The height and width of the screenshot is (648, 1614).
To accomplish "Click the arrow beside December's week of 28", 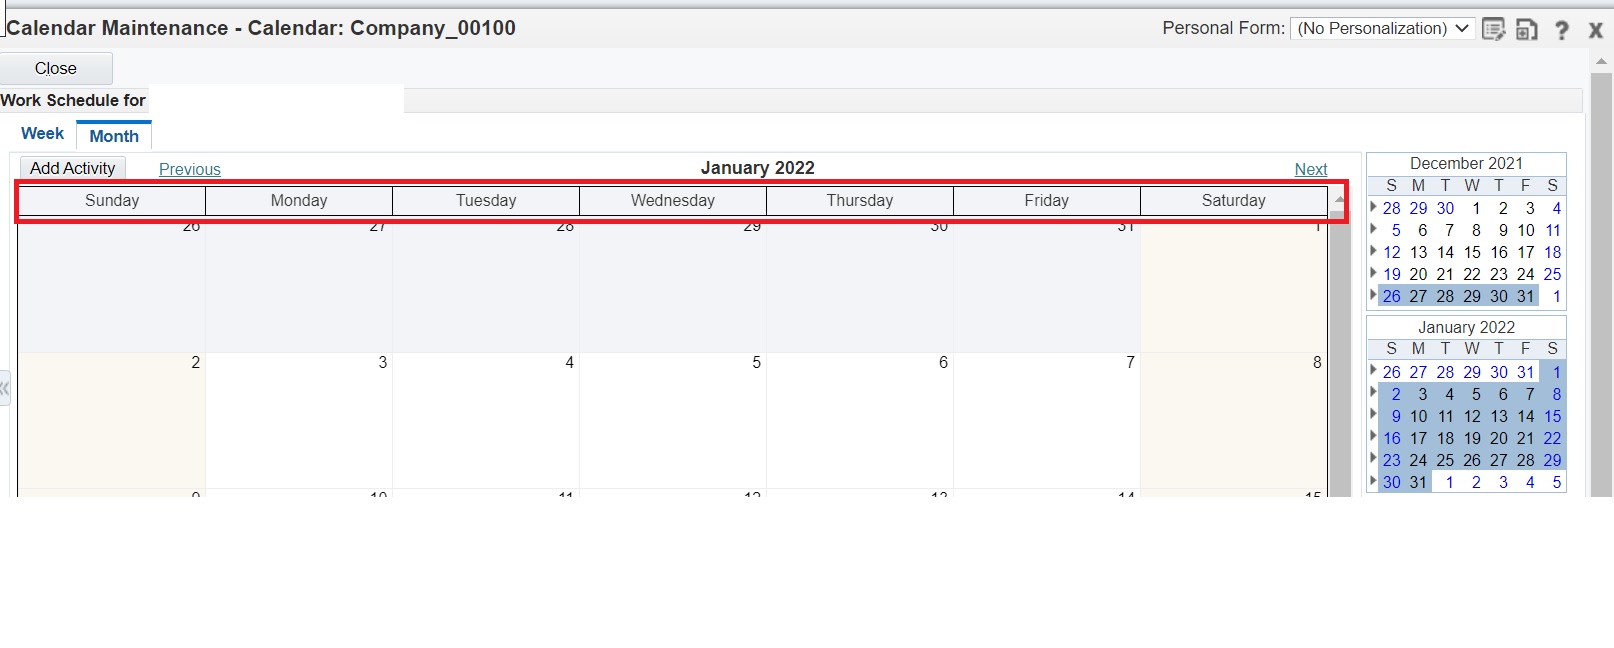I will click(1374, 208).
